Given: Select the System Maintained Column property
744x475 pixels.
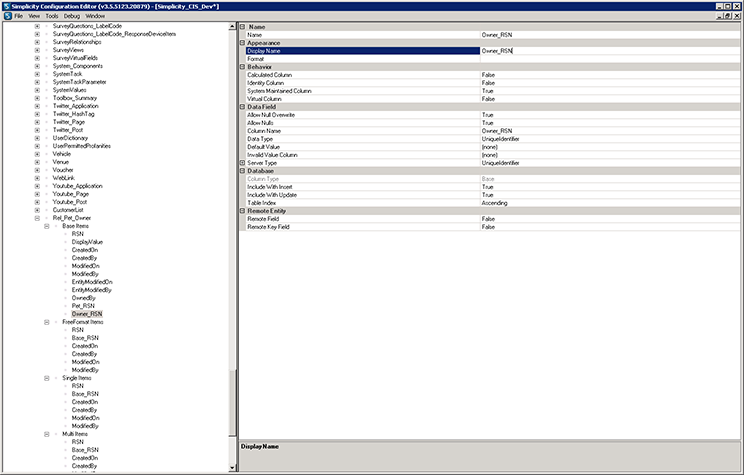Looking at the screenshot, I should tap(493, 91).
